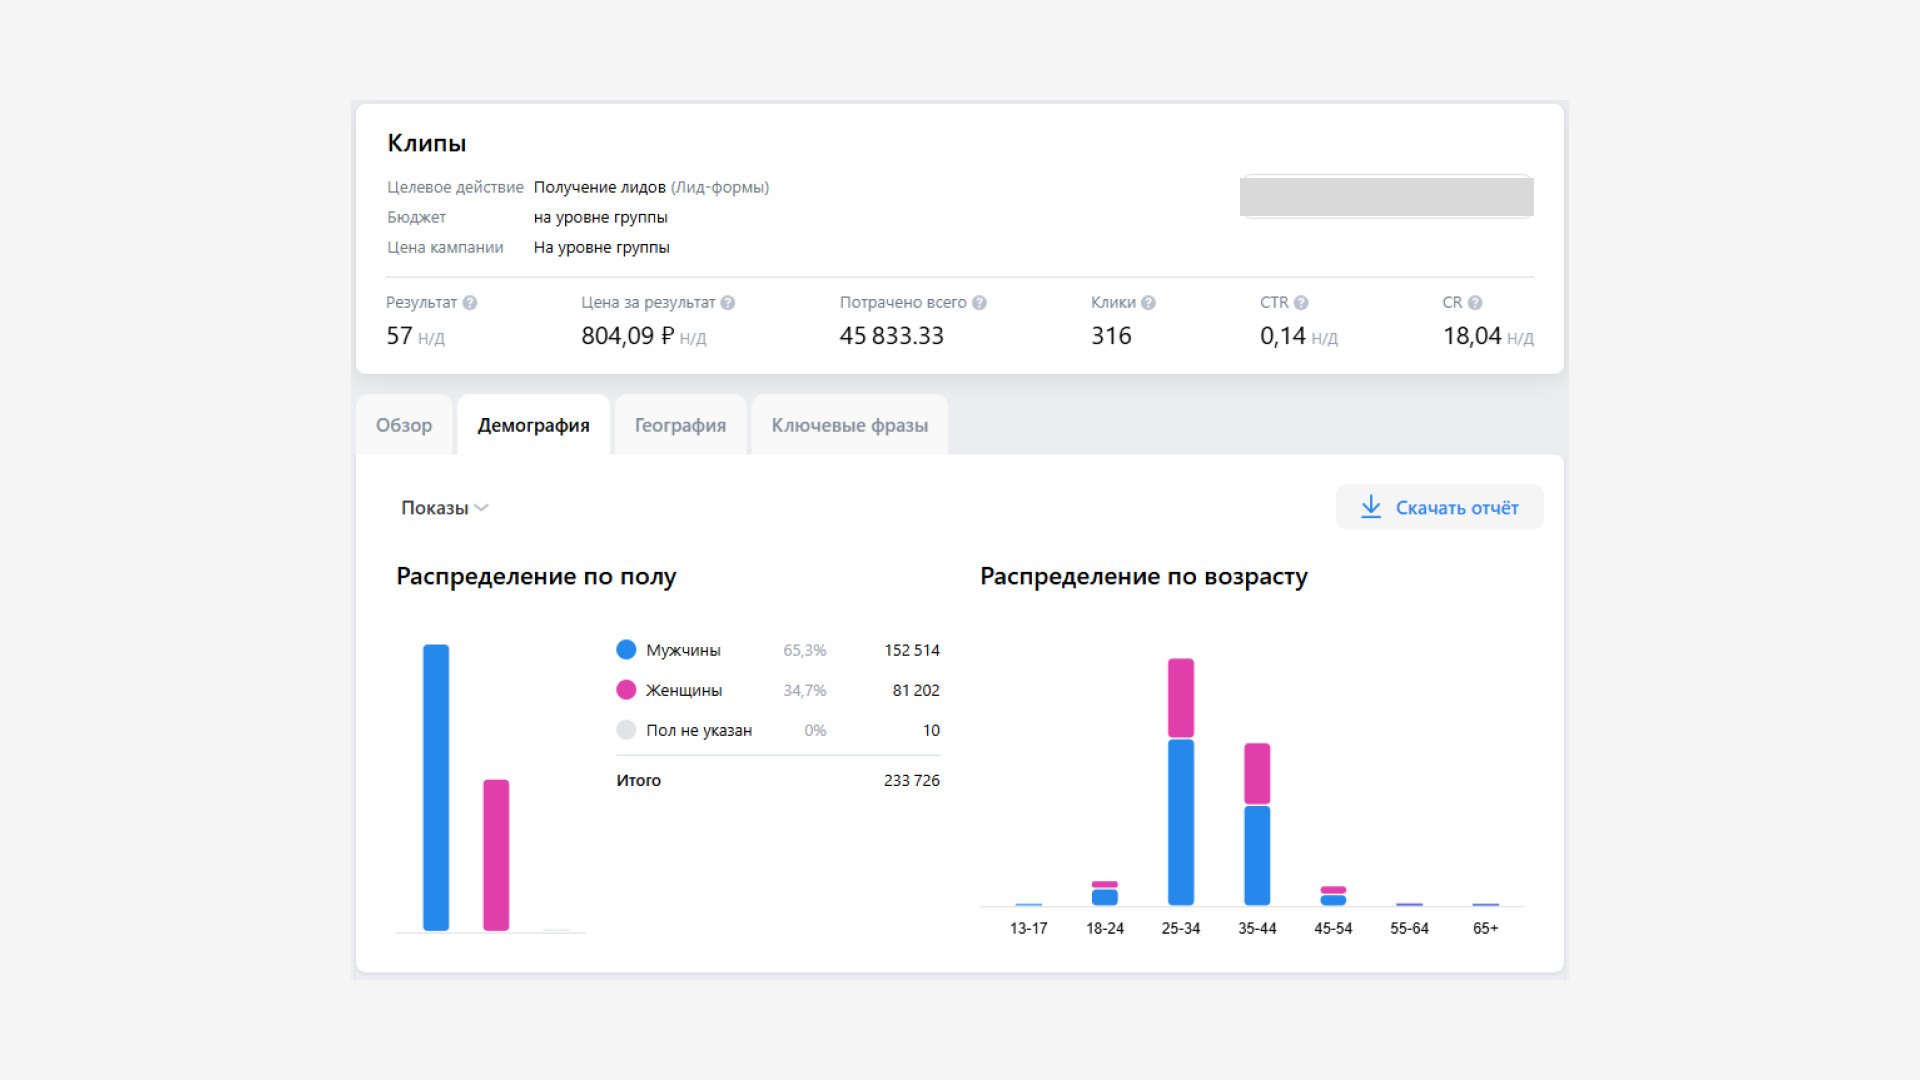Click help icon beside Цена за результат
1920x1080 pixels.
(728, 303)
